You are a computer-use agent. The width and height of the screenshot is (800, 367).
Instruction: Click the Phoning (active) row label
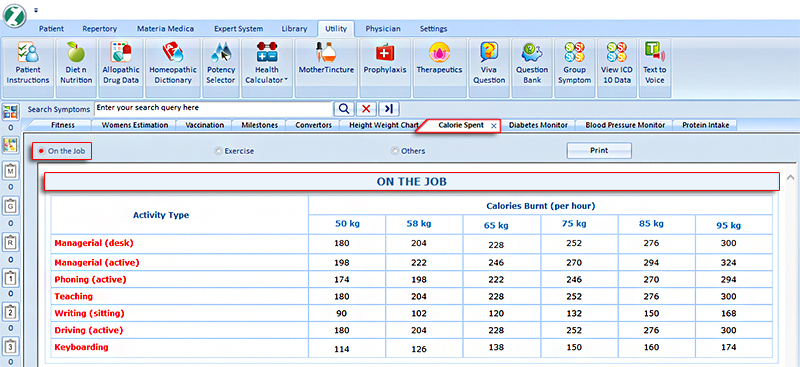click(x=90, y=280)
